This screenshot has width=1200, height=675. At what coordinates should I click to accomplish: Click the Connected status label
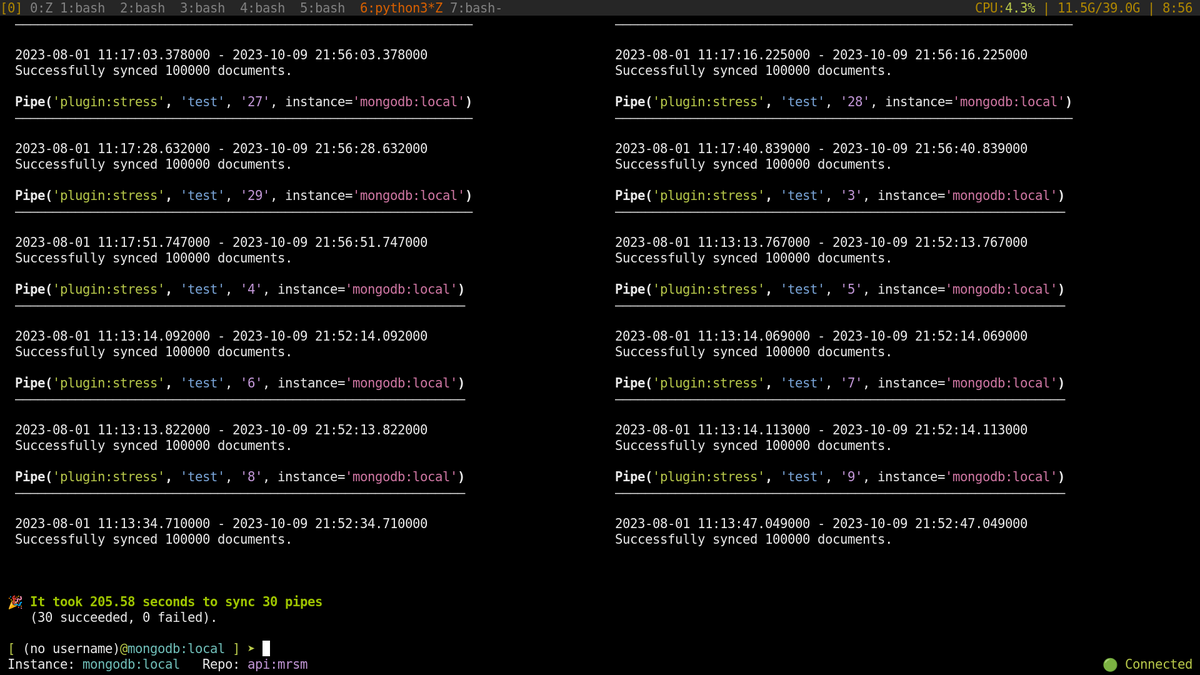pos(1158,664)
